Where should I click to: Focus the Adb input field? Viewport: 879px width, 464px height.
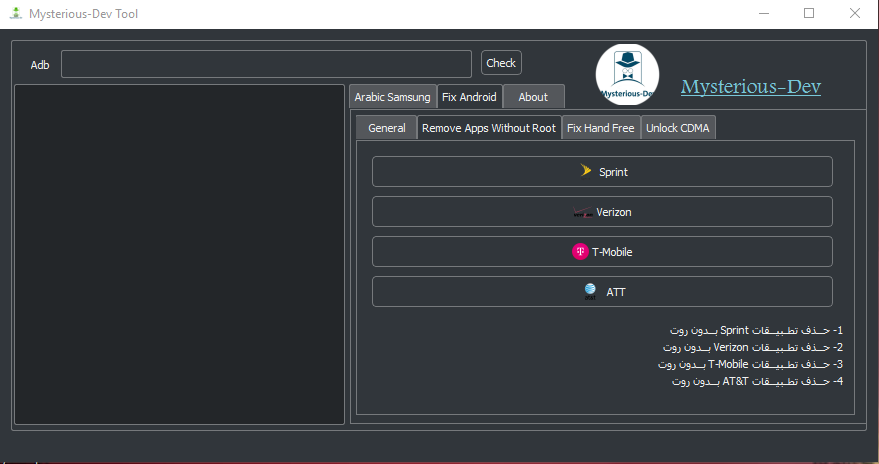click(266, 64)
